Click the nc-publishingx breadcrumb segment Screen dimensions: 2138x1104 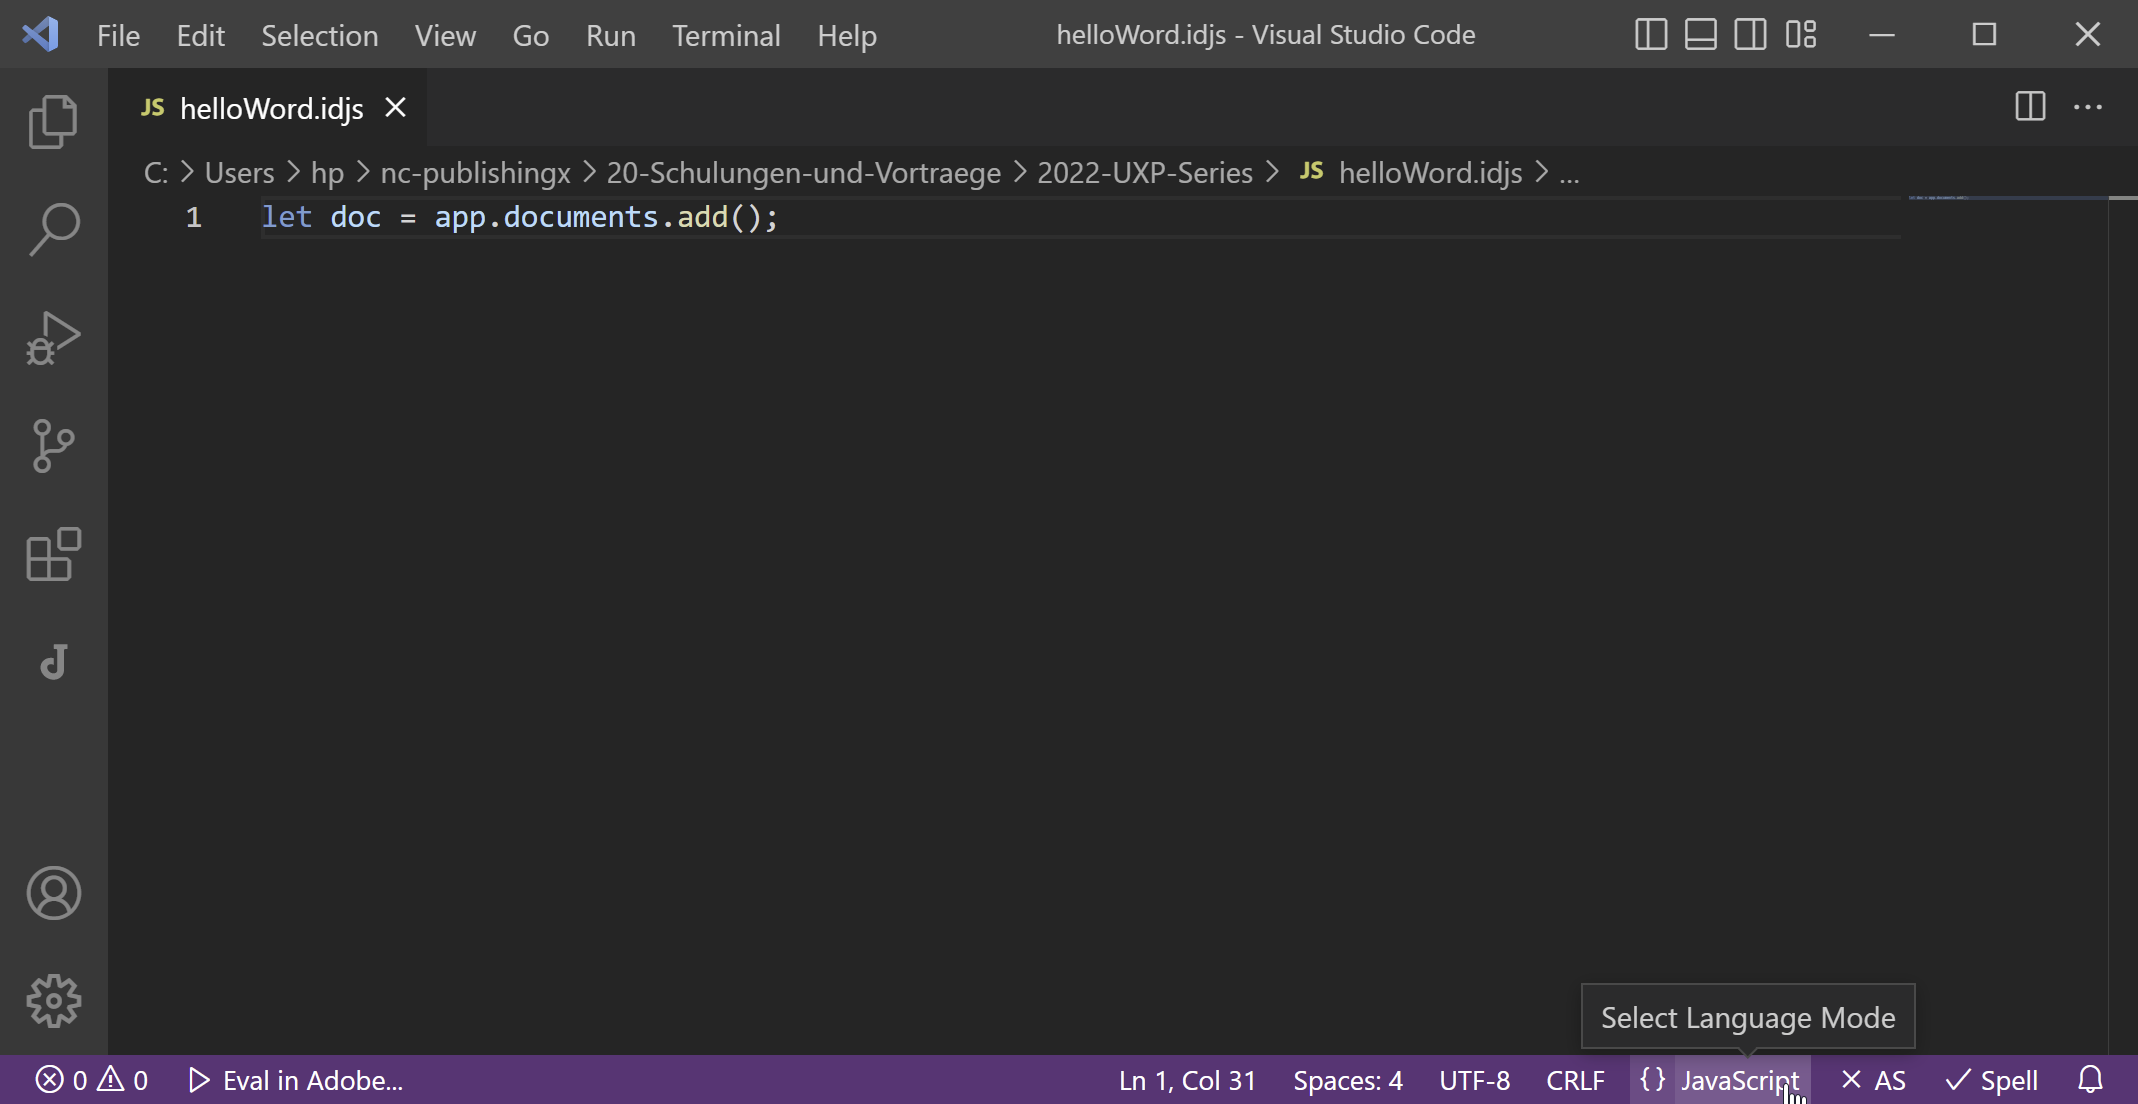tap(475, 173)
